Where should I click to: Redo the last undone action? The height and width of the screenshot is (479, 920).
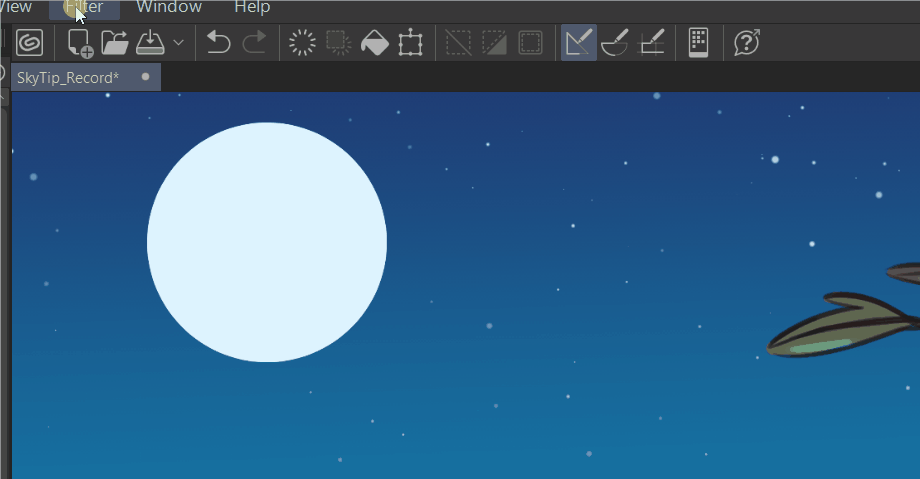[x=255, y=43]
